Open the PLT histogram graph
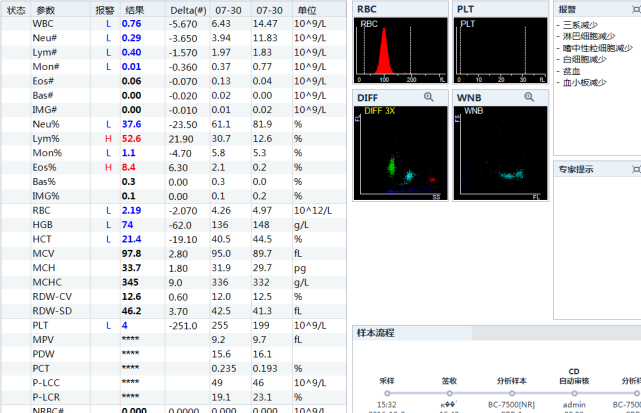The width and height of the screenshot is (641, 413). point(500,51)
